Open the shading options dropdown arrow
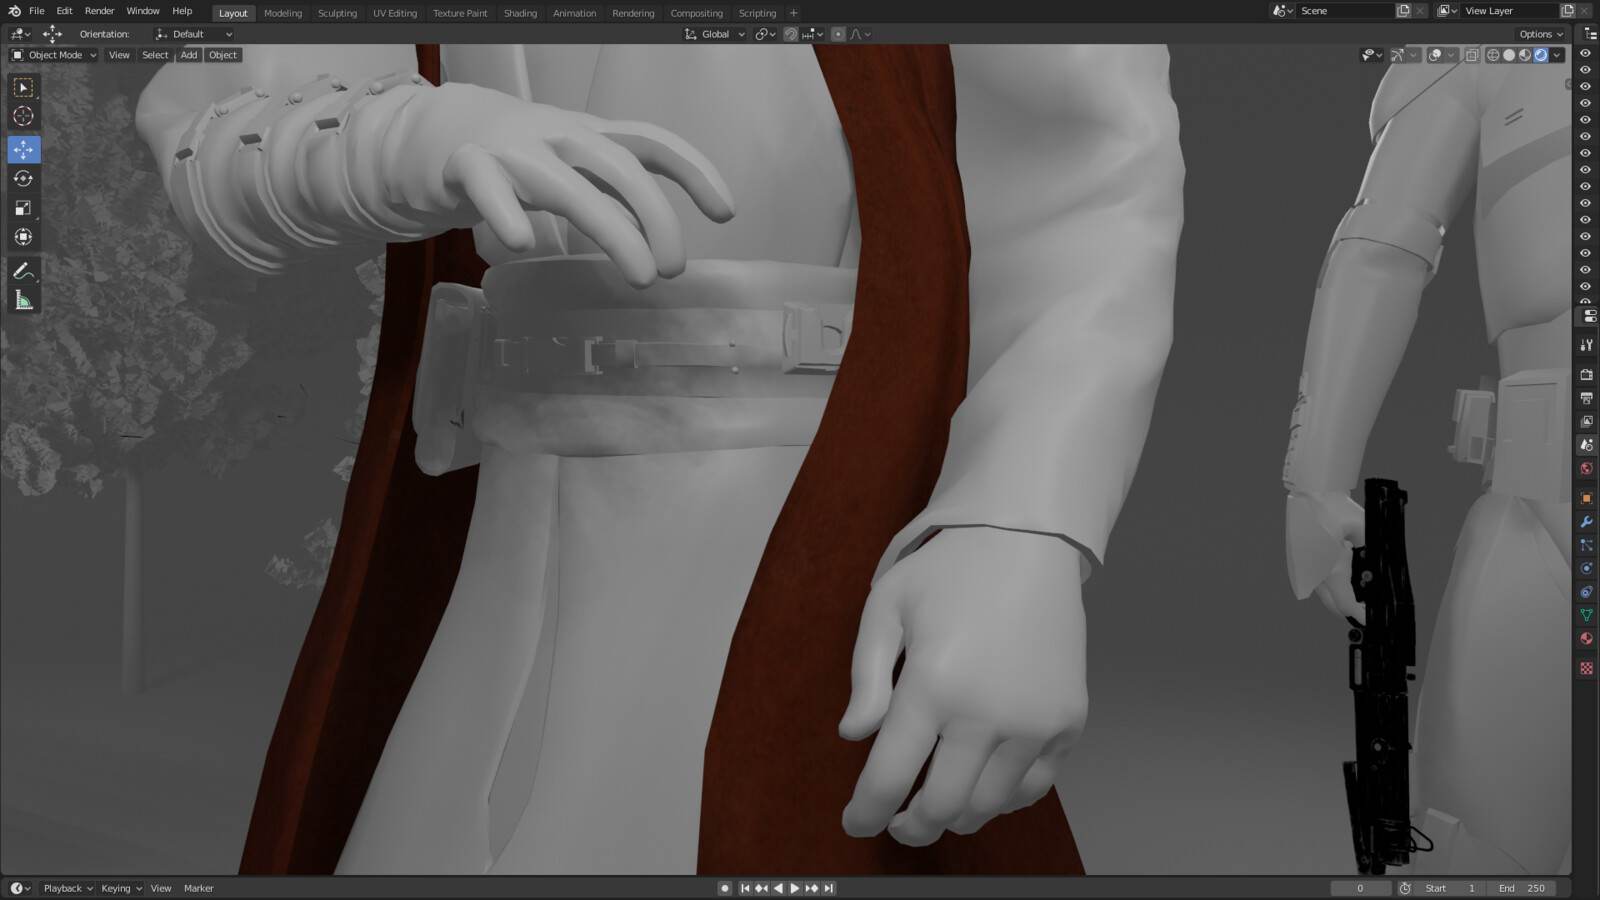1600x900 pixels. [x=1557, y=55]
